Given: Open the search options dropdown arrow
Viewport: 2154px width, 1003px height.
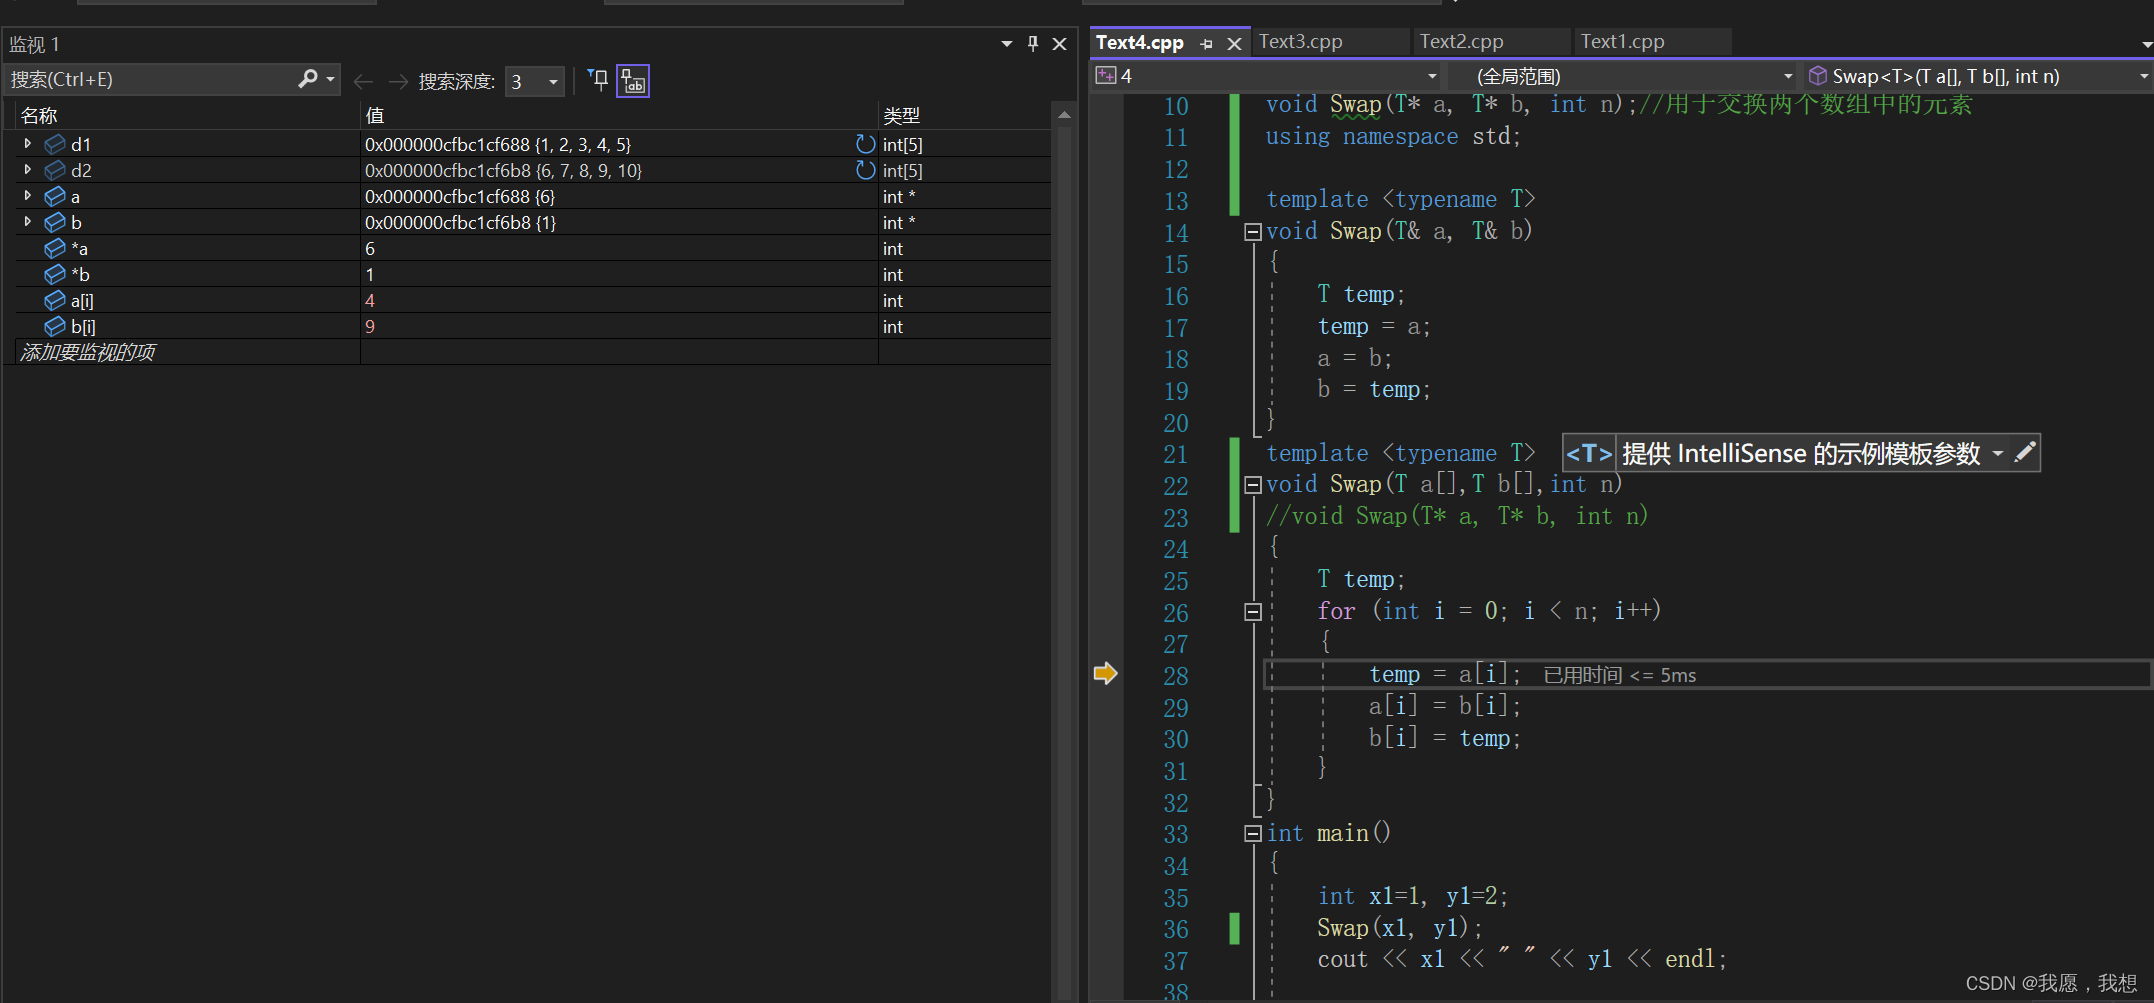Looking at the screenshot, I should (331, 79).
